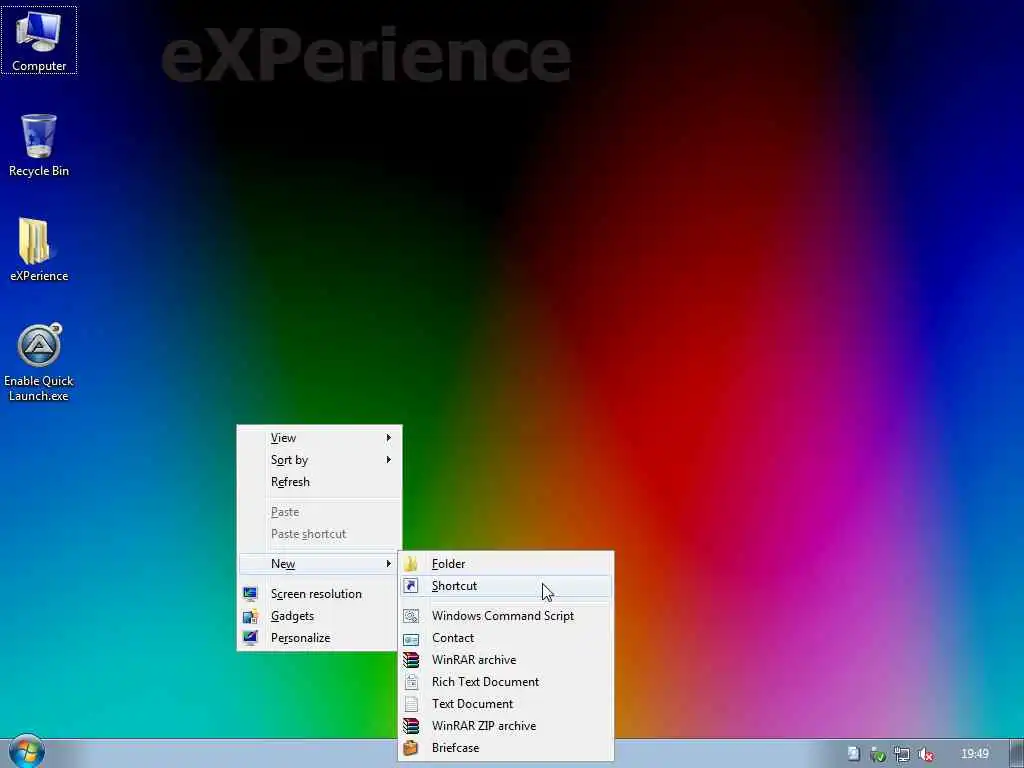Create a new Rich Text Document
The height and width of the screenshot is (768, 1024).
(506, 682)
